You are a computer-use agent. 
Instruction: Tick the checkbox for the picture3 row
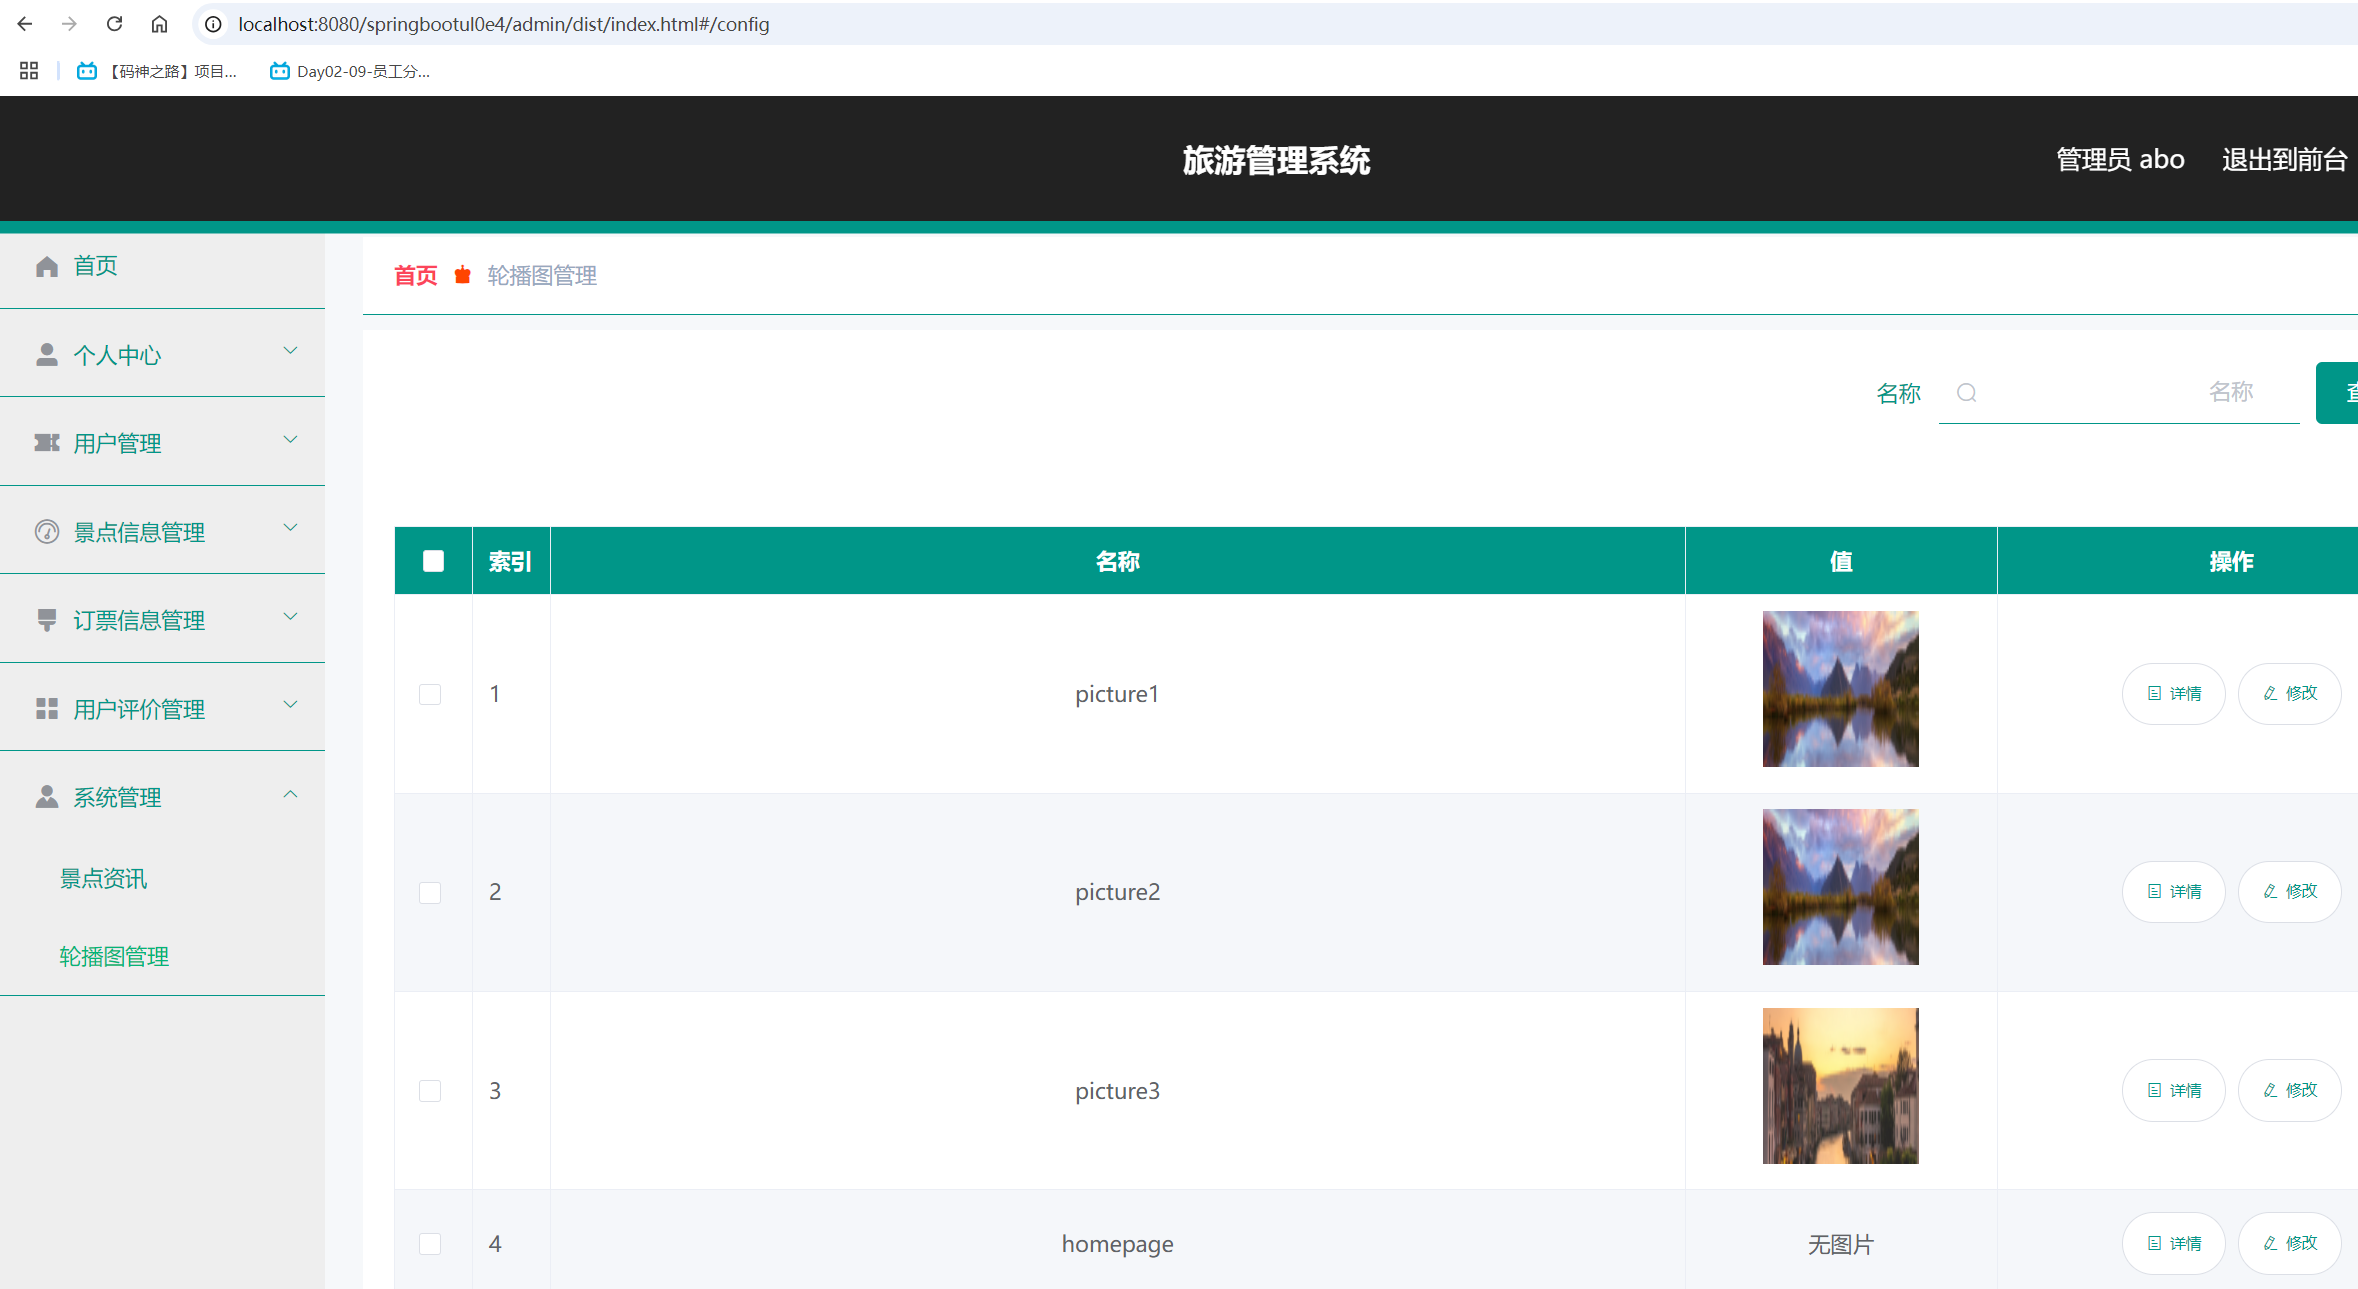coord(430,1091)
